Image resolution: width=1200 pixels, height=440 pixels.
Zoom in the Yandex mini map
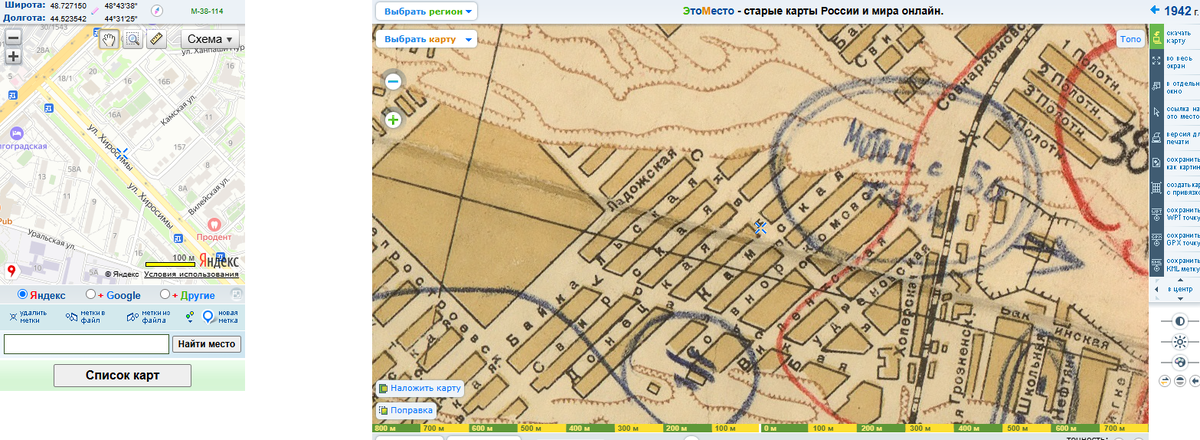(x=13, y=56)
